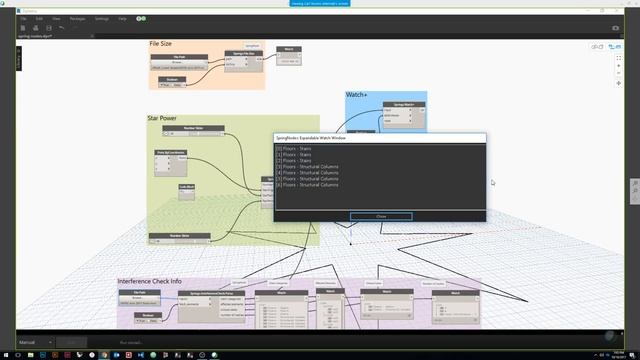
Task: Select False on the File Size Boolean node
Action: coord(178,85)
